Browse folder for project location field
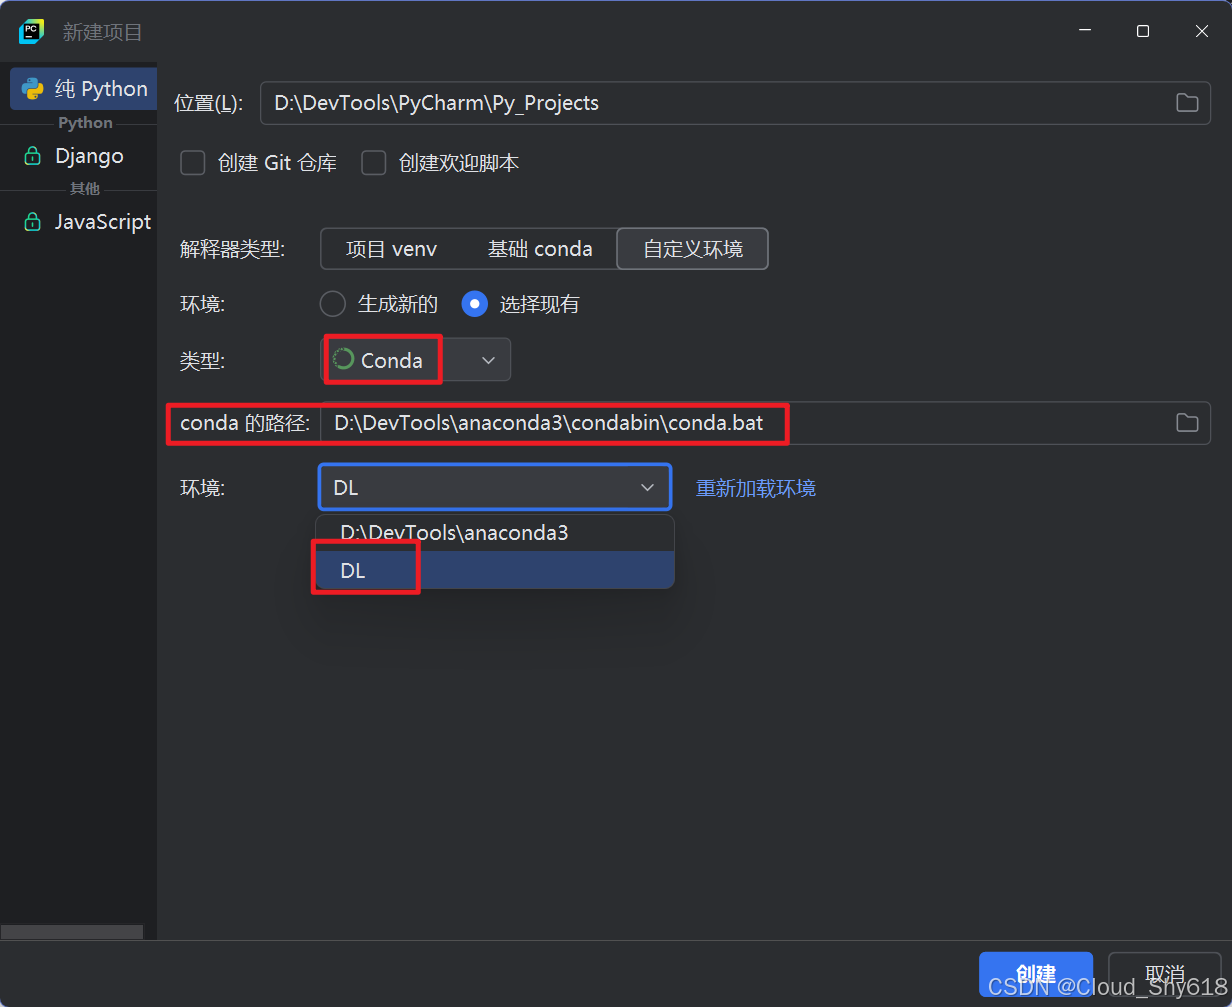The width and height of the screenshot is (1232, 1007). point(1187,103)
